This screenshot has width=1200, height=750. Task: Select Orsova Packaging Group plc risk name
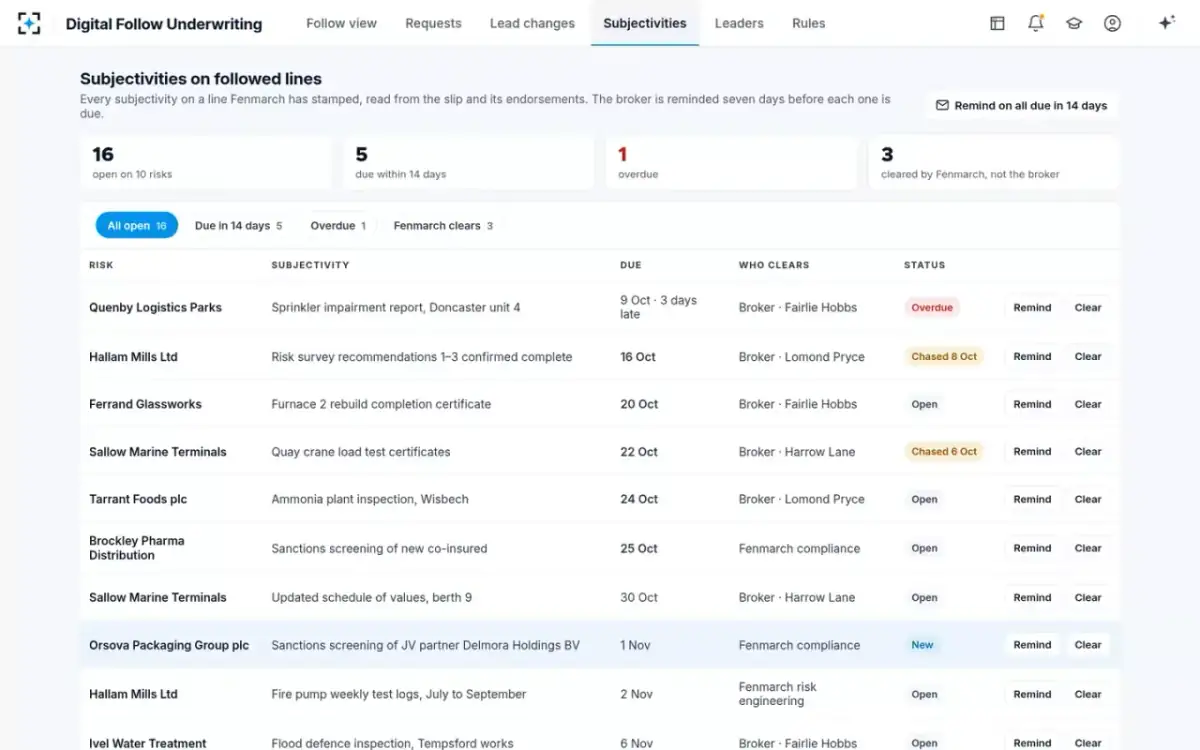click(169, 646)
